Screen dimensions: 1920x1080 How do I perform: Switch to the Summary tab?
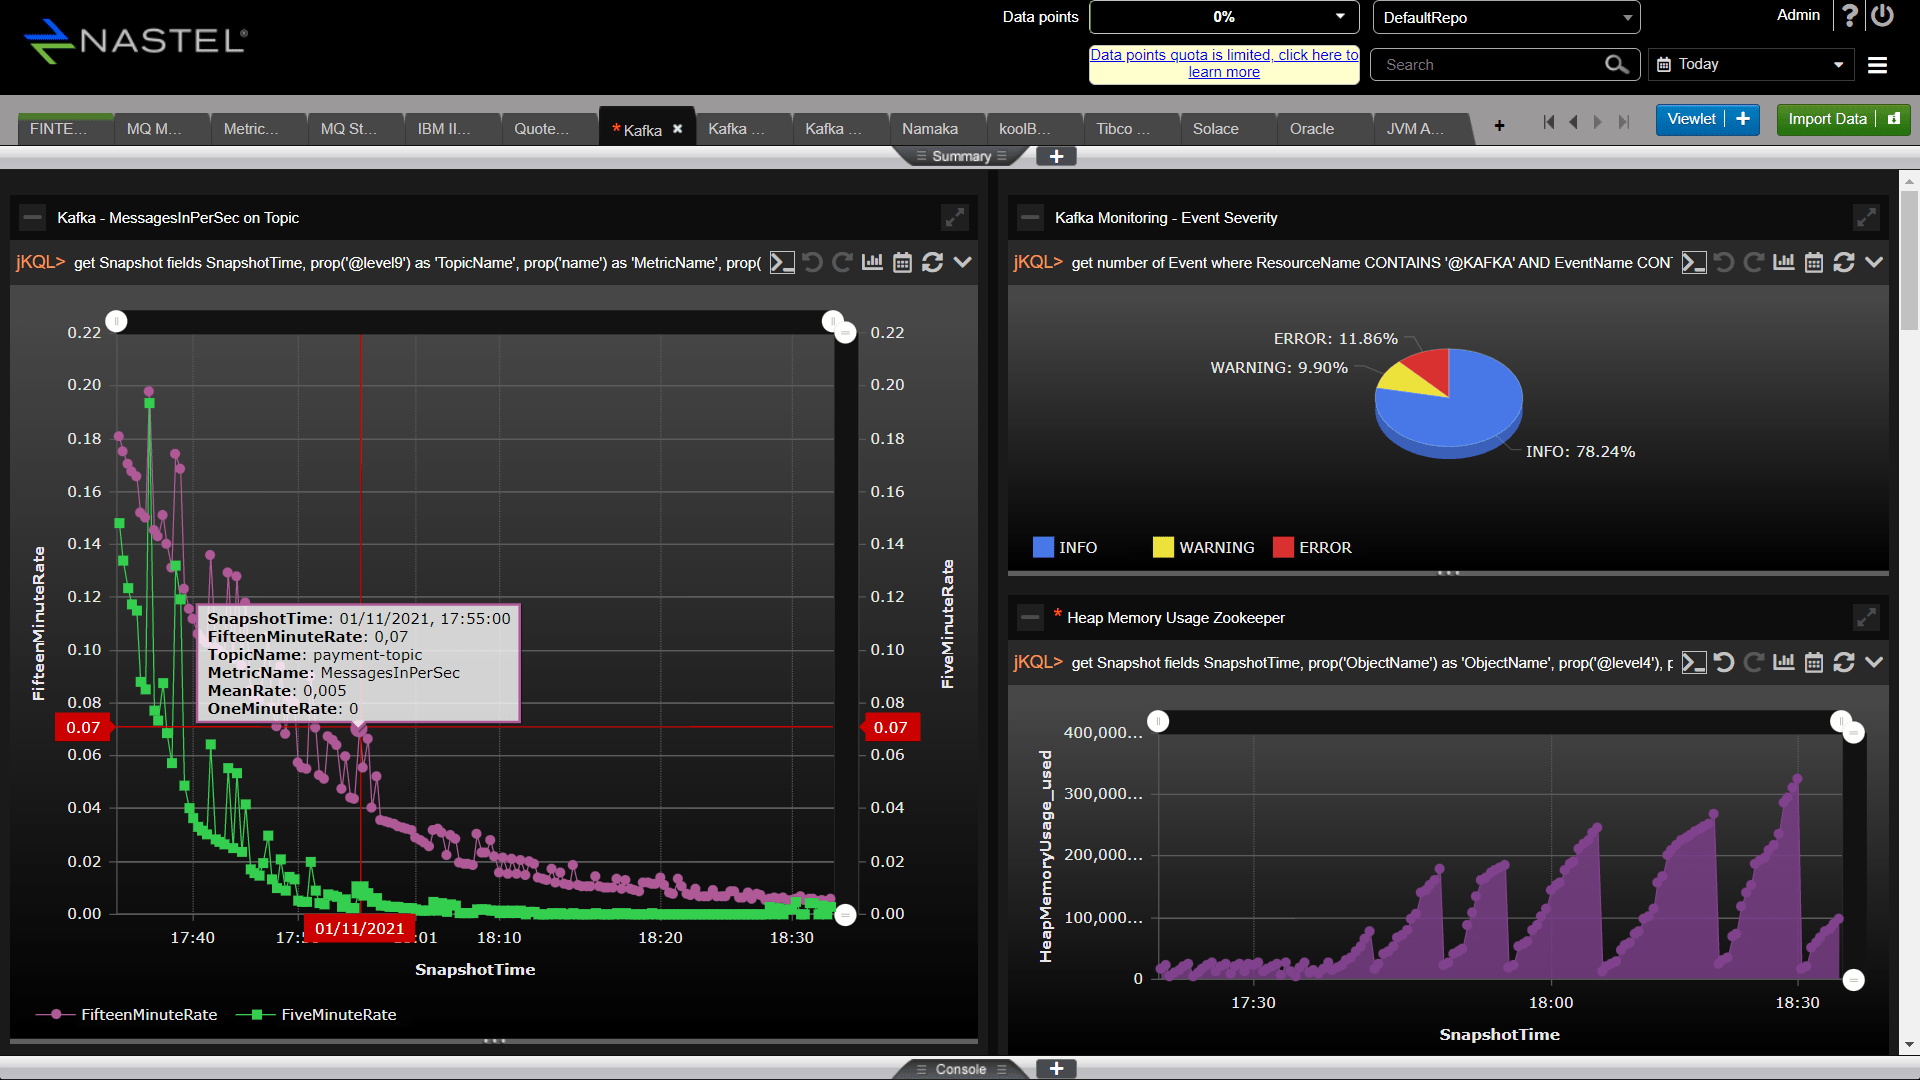[961, 156]
